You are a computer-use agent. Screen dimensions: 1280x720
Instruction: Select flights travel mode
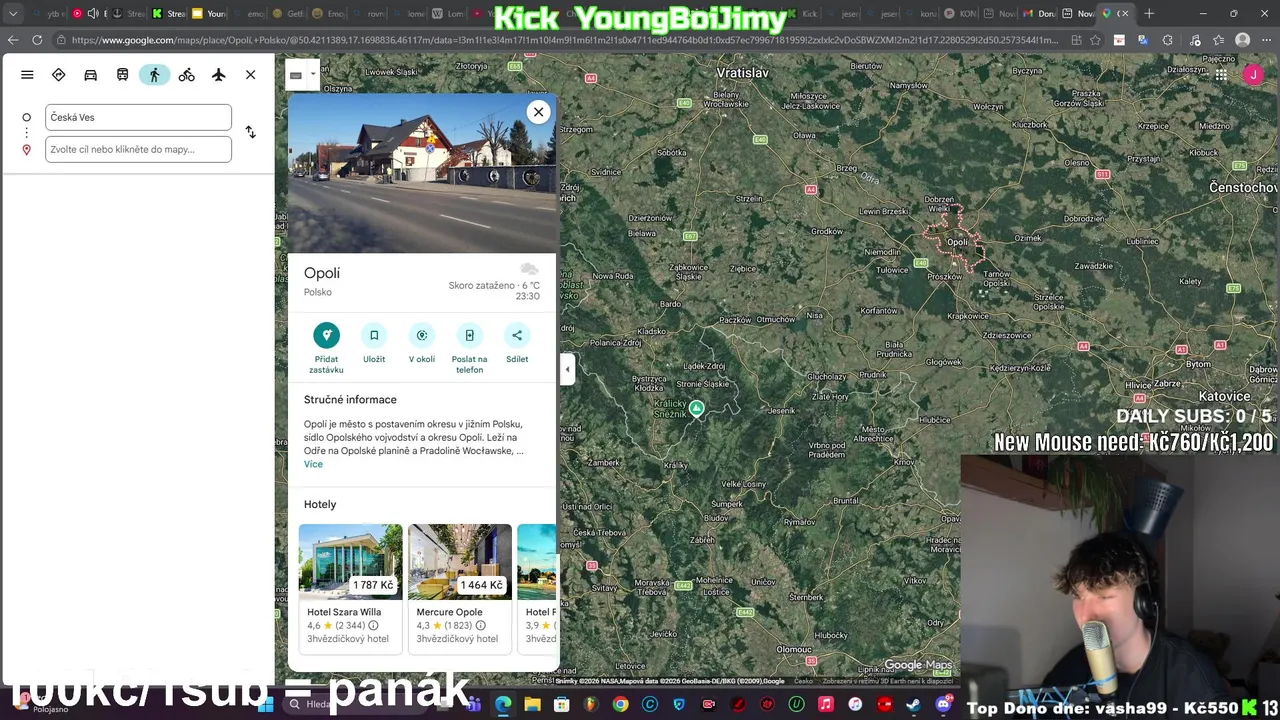[219, 75]
